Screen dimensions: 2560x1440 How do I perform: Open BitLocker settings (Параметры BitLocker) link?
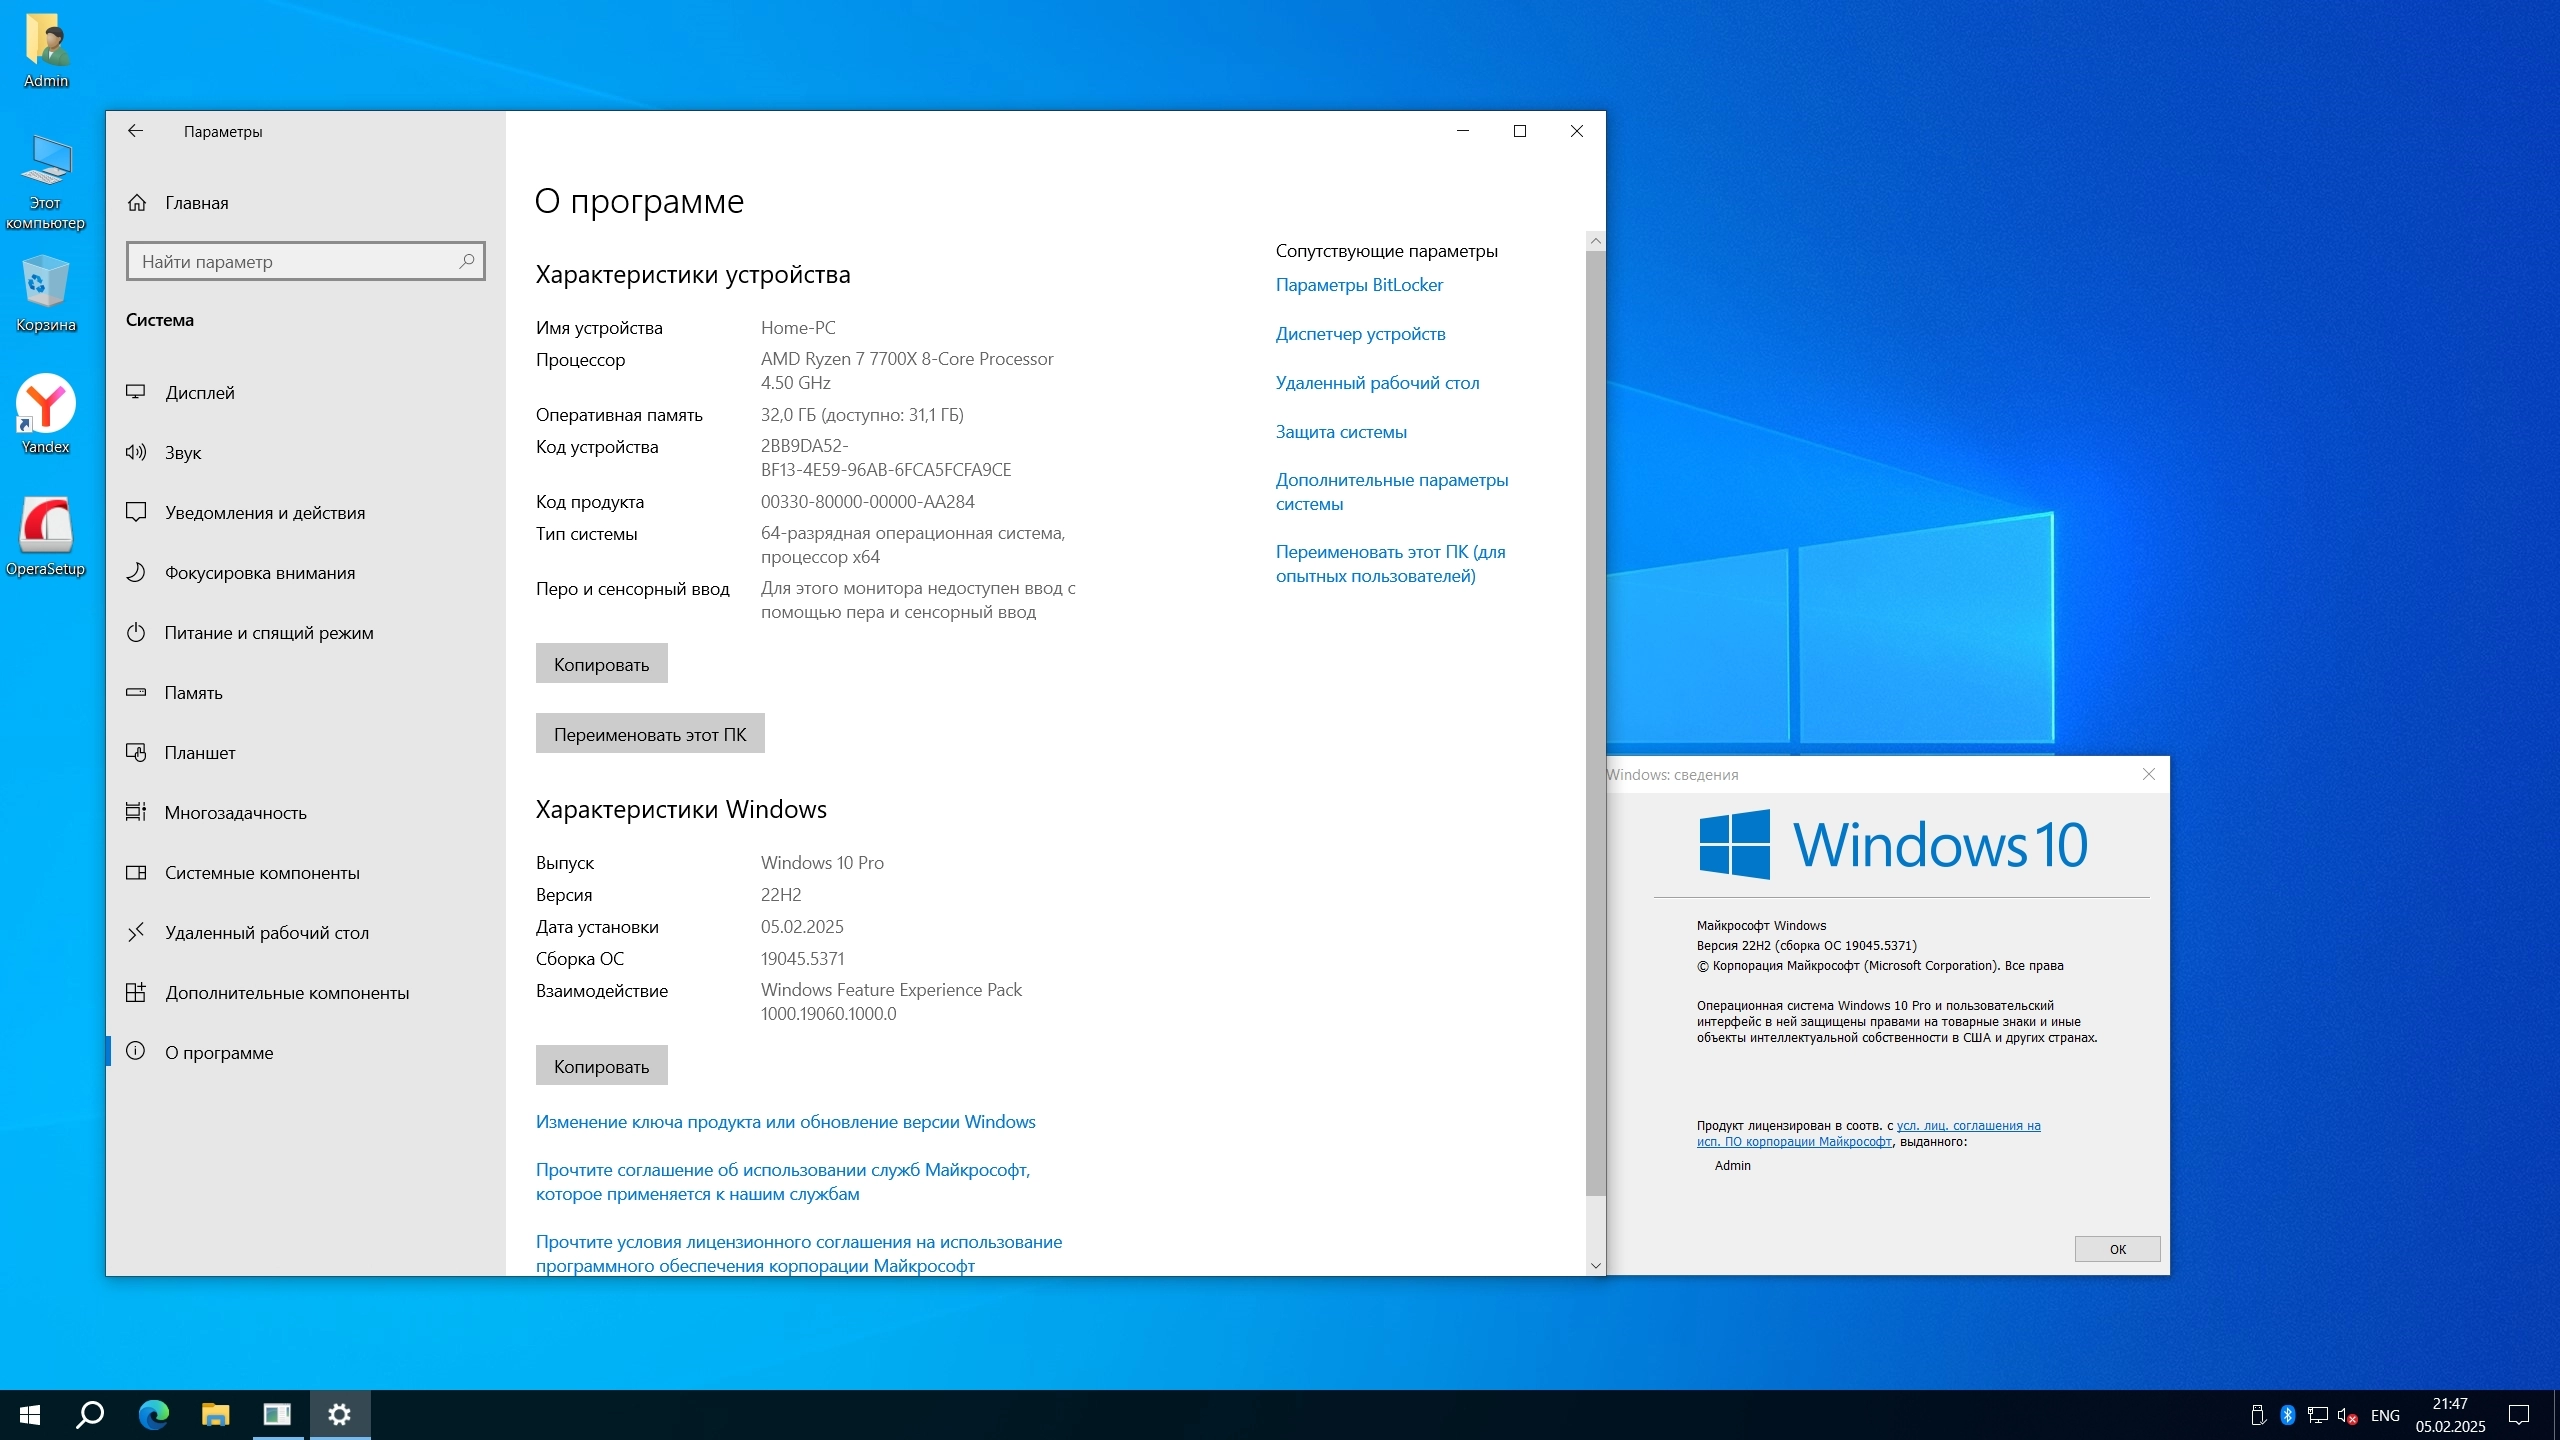click(x=1359, y=285)
